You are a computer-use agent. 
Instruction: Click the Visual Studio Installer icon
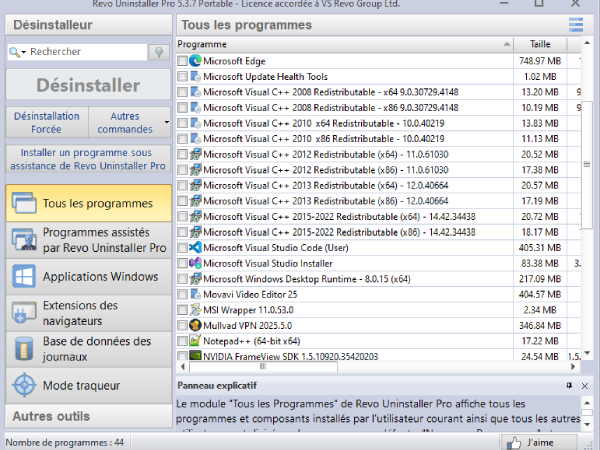195,263
